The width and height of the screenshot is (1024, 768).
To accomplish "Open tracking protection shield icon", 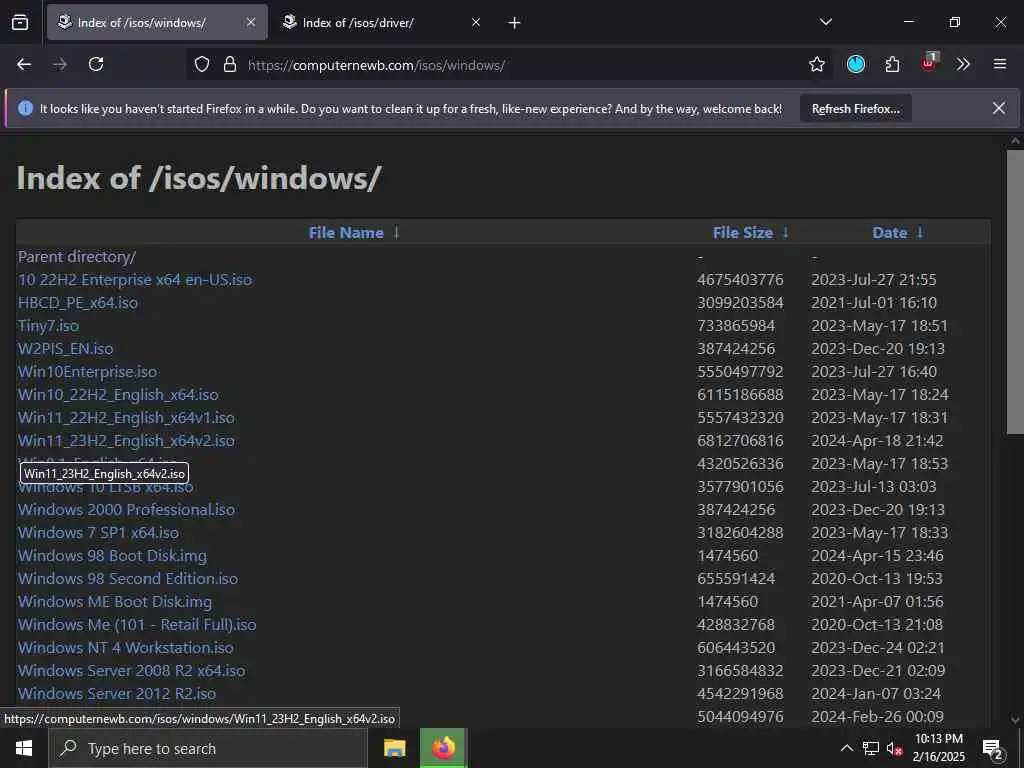I will click(202, 65).
